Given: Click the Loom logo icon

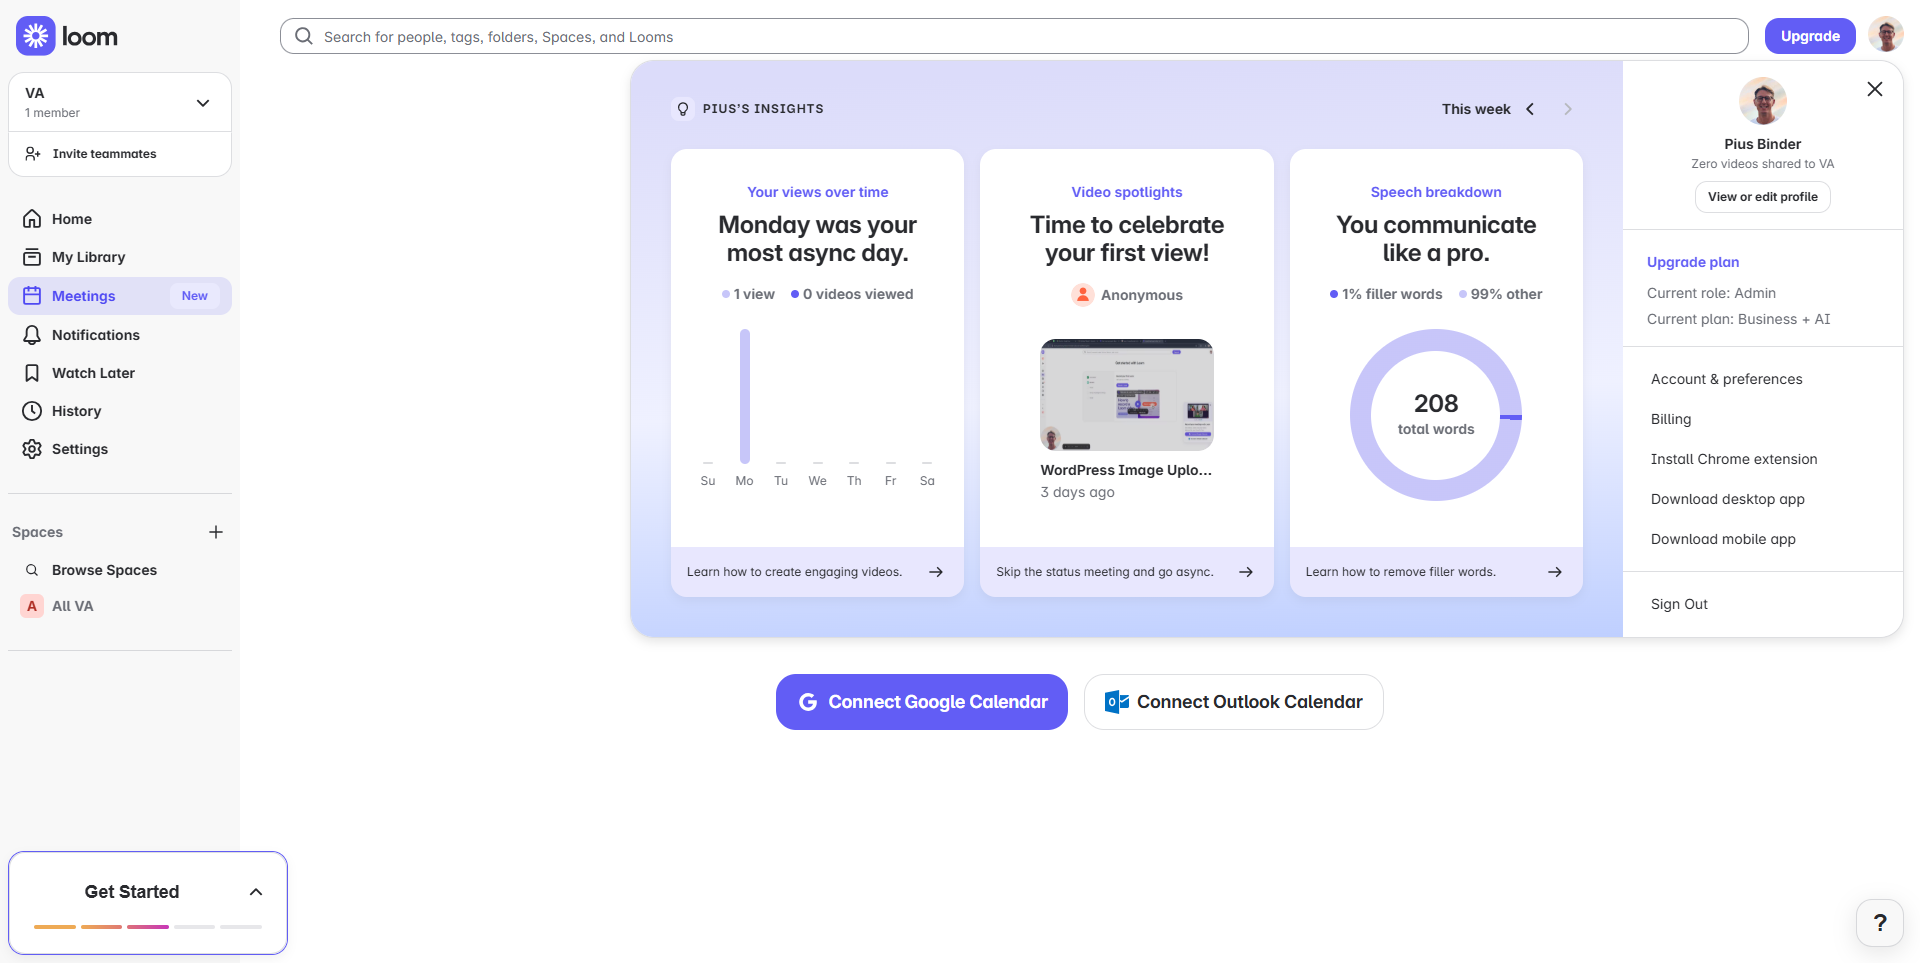Looking at the screenshot, I should coord(36,36).
